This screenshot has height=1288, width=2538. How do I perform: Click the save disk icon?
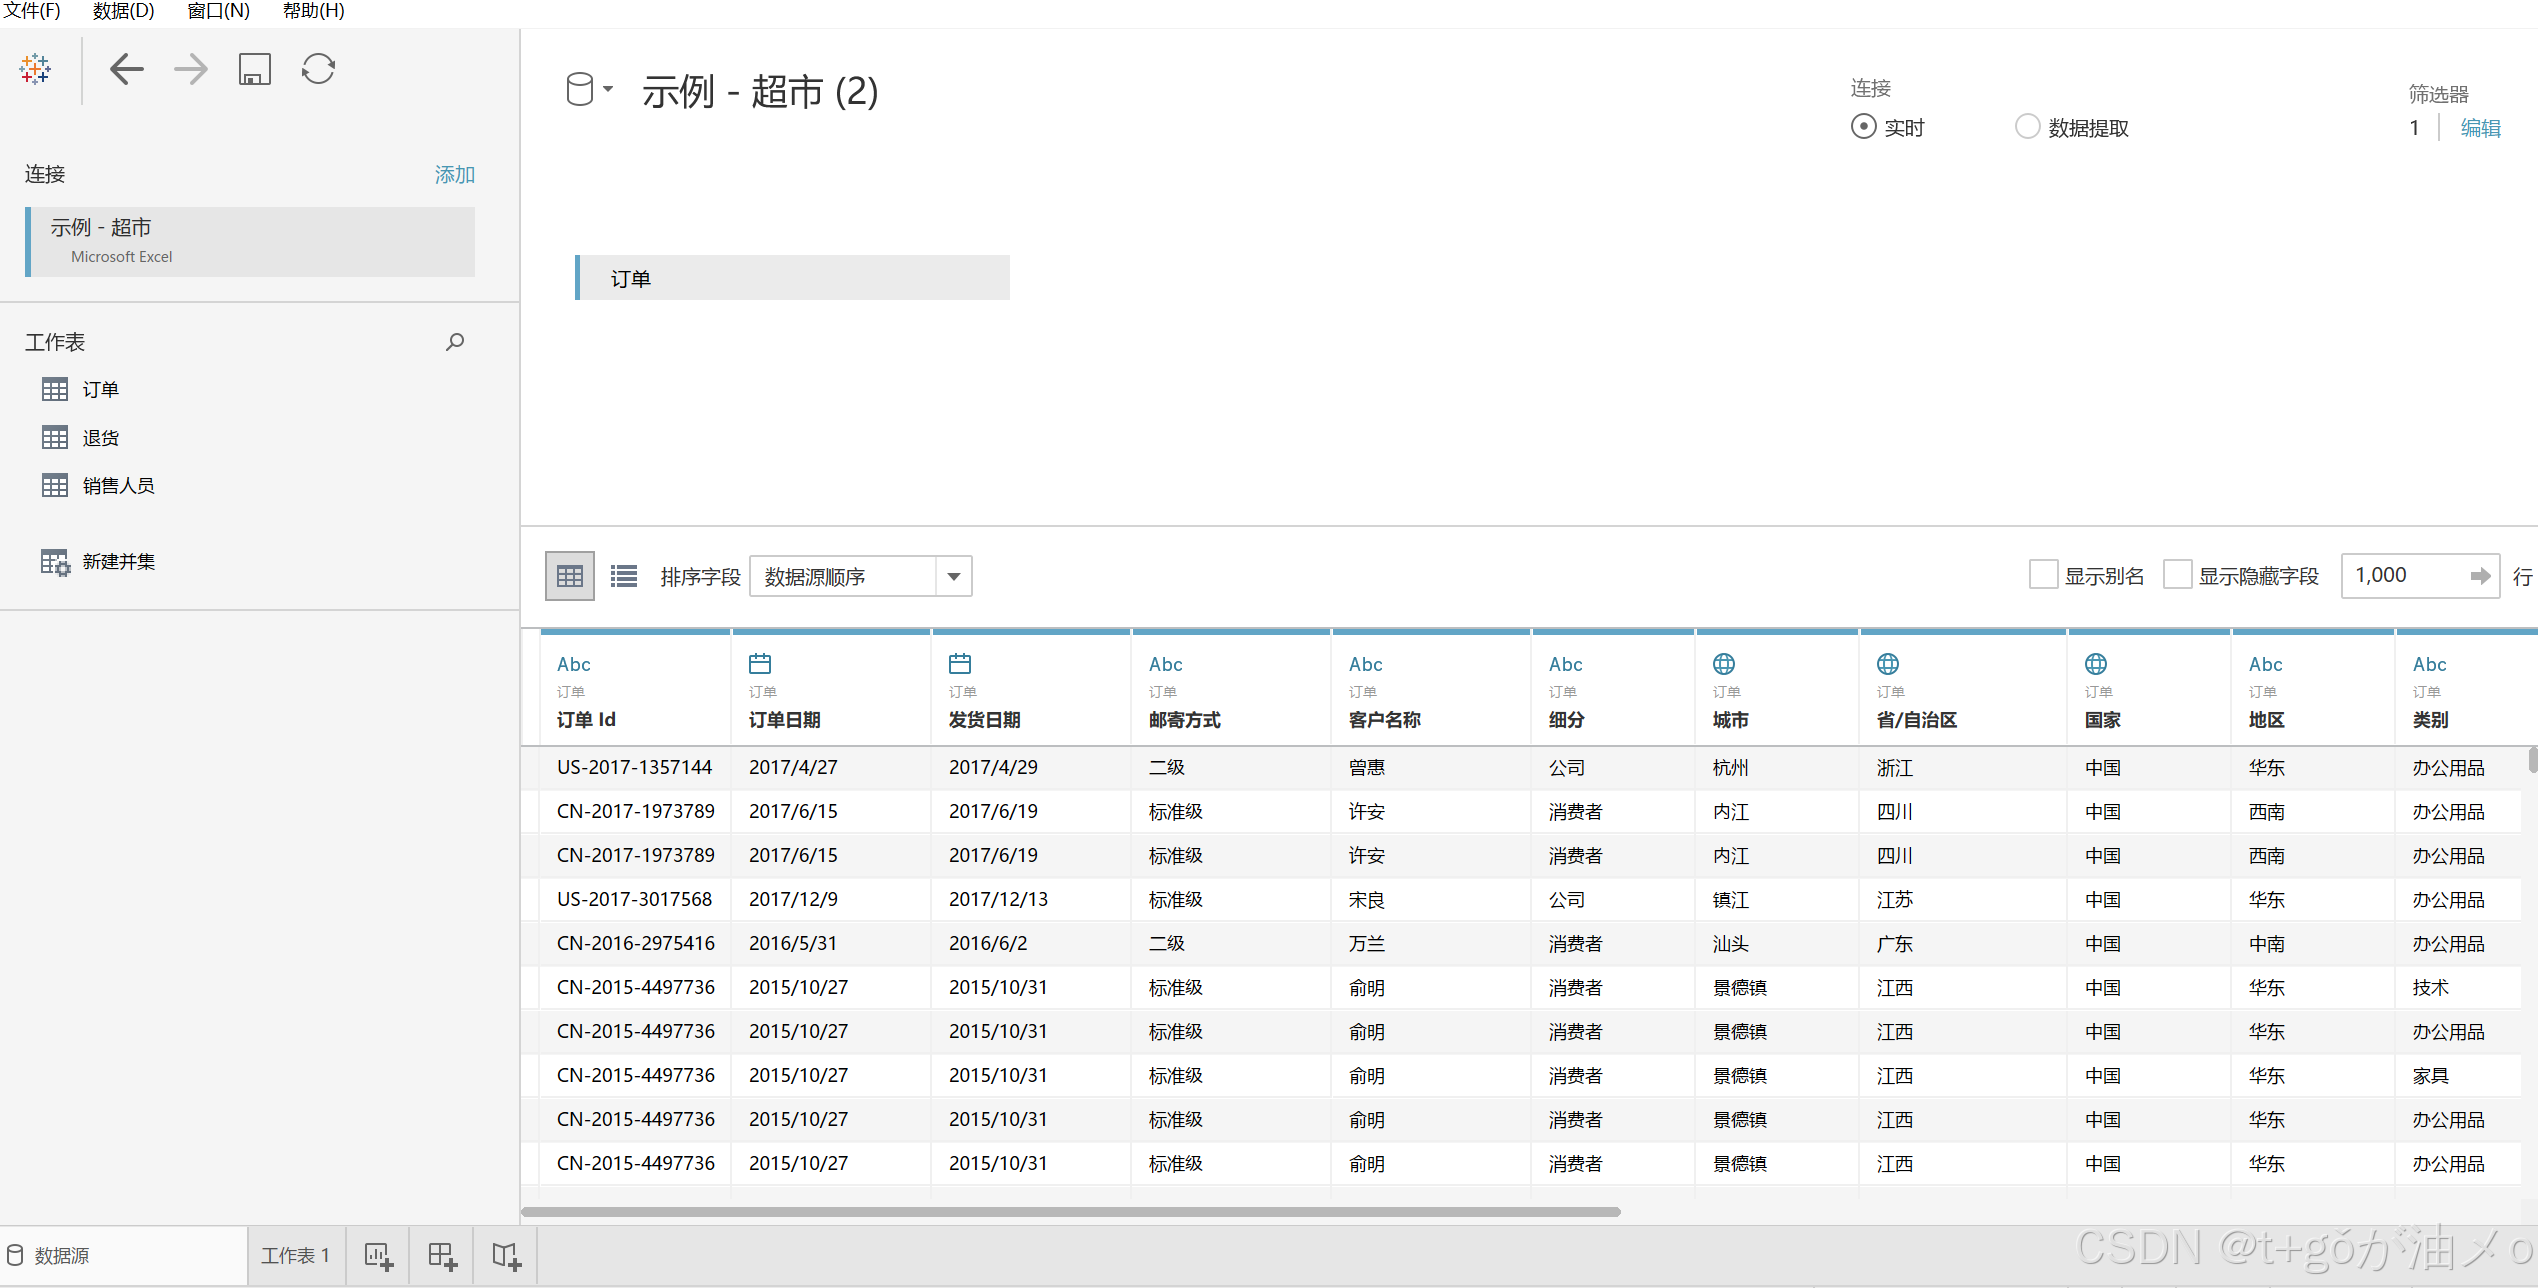tap(254, 69)
